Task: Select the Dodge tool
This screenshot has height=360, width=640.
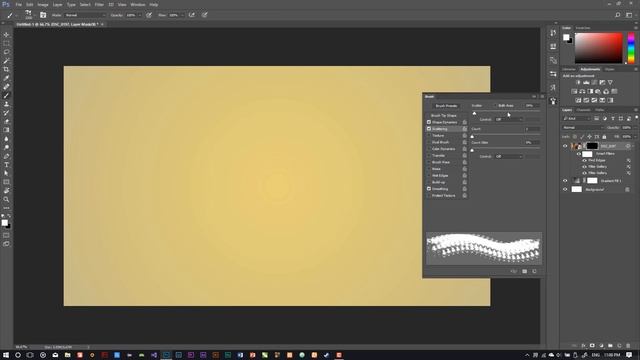Action: click(6, 147)
